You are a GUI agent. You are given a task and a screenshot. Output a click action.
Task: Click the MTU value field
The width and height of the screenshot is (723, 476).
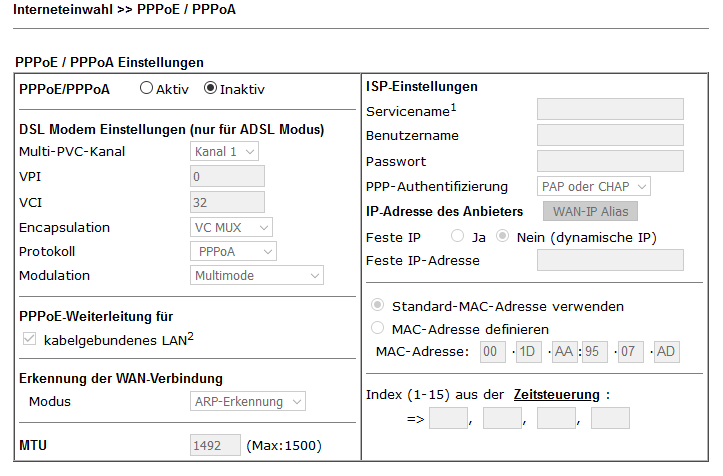point(215,445)
